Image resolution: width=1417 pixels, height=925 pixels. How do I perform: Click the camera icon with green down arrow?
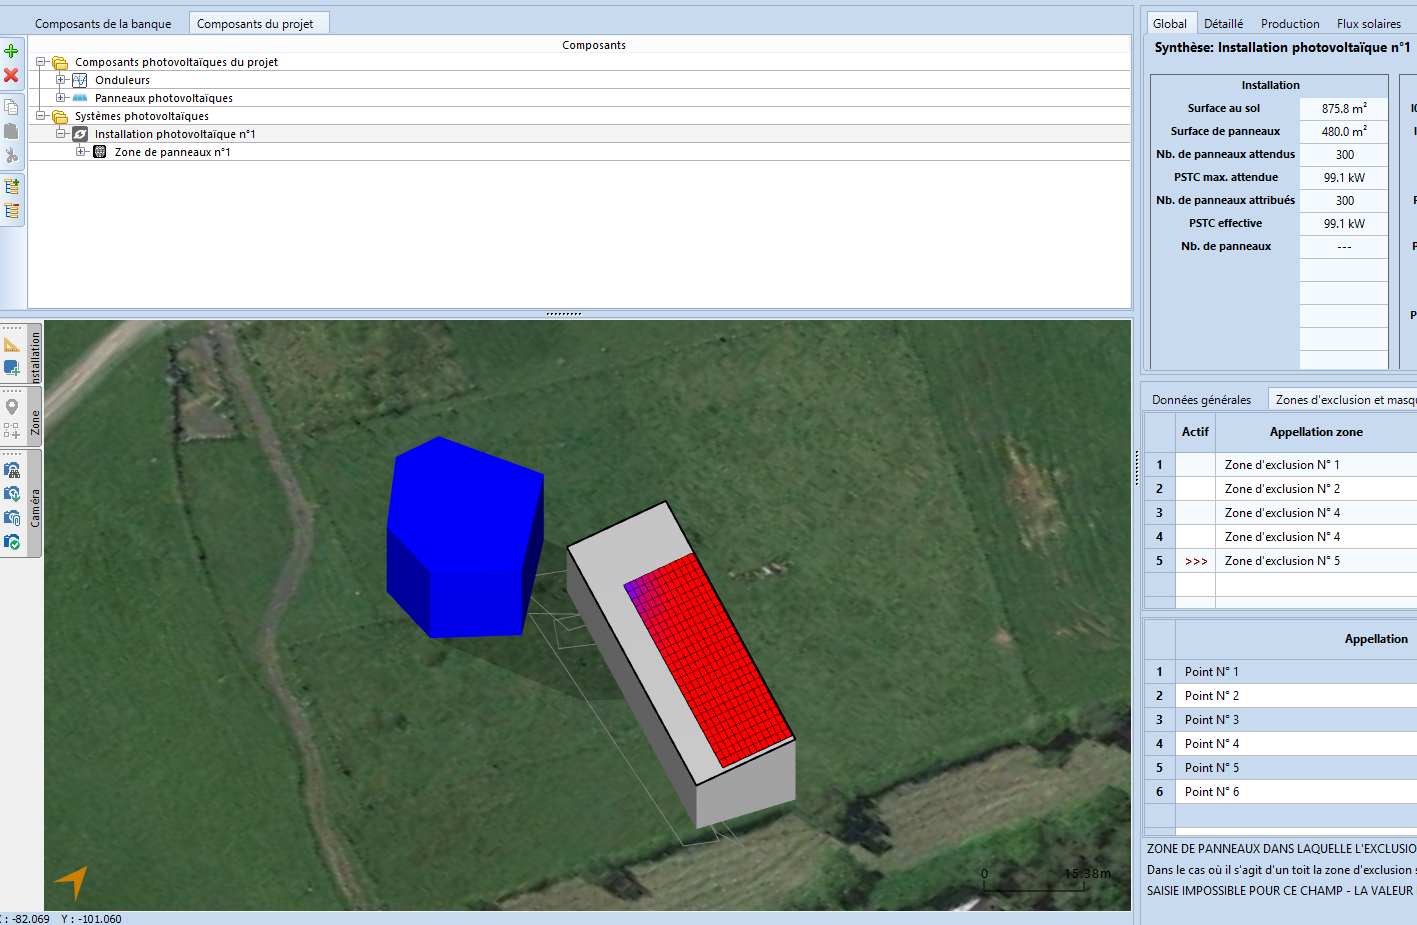pos(12,494)
